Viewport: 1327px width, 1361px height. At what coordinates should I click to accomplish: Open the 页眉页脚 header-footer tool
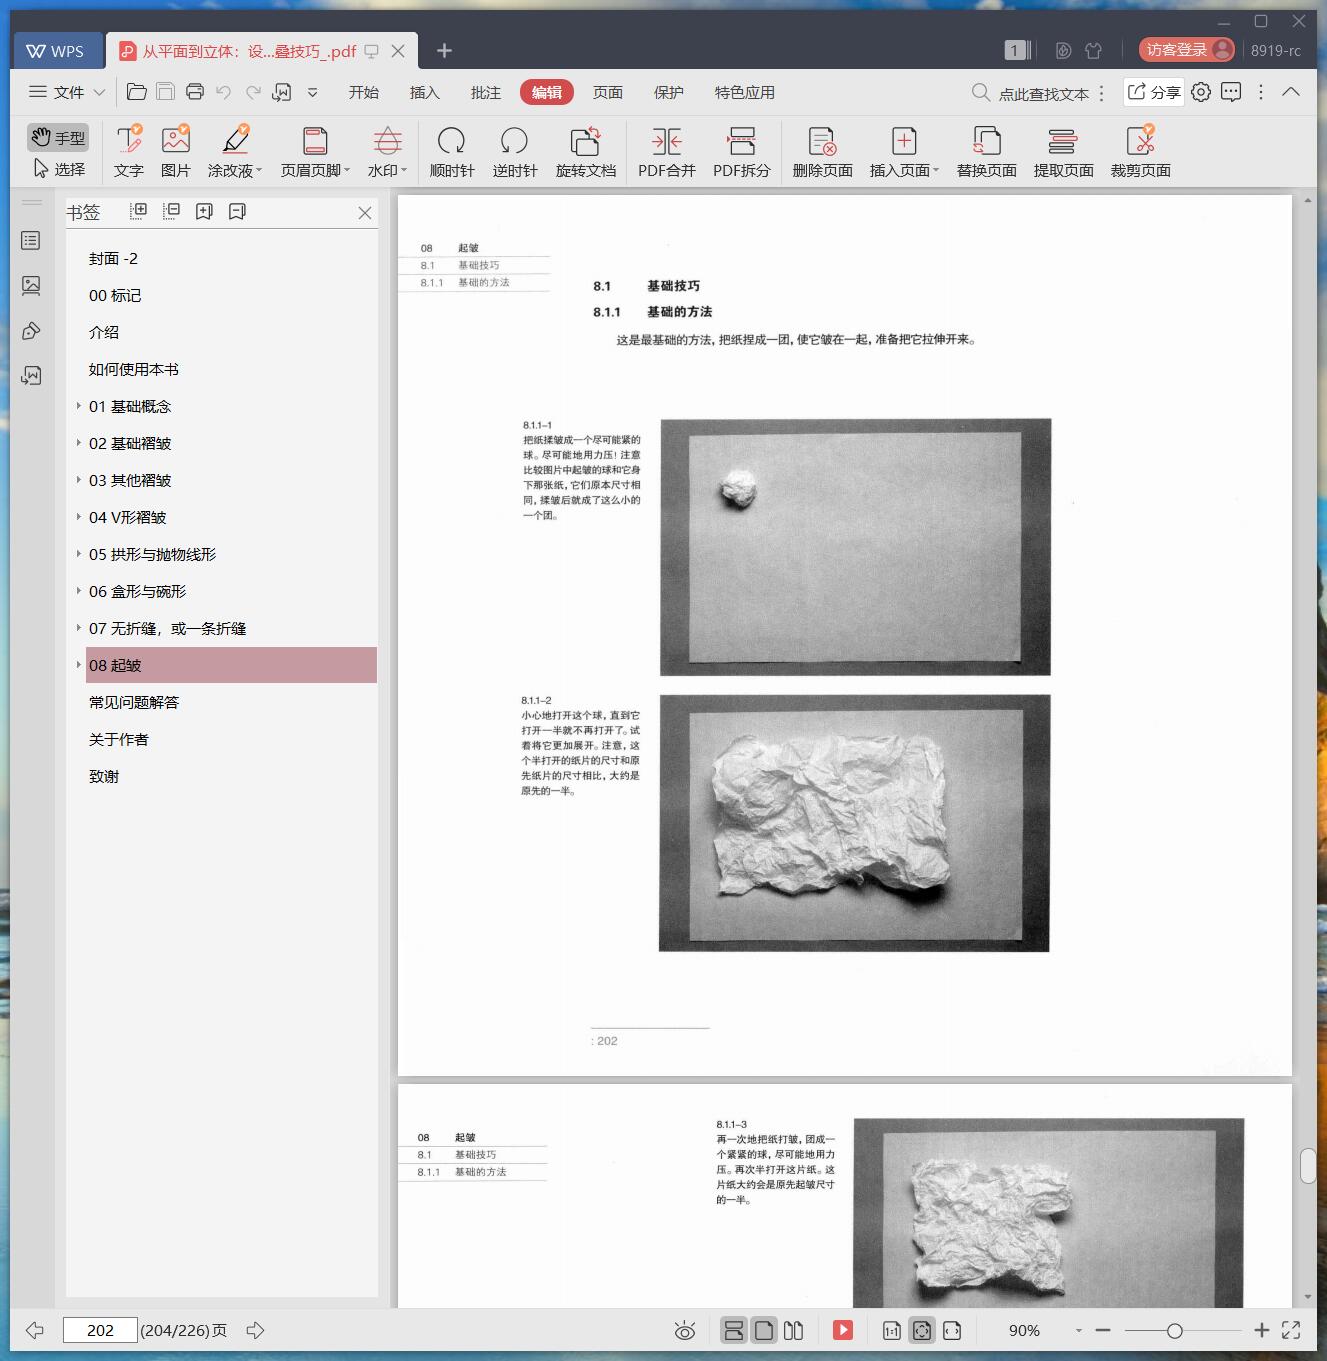point(315,152)
